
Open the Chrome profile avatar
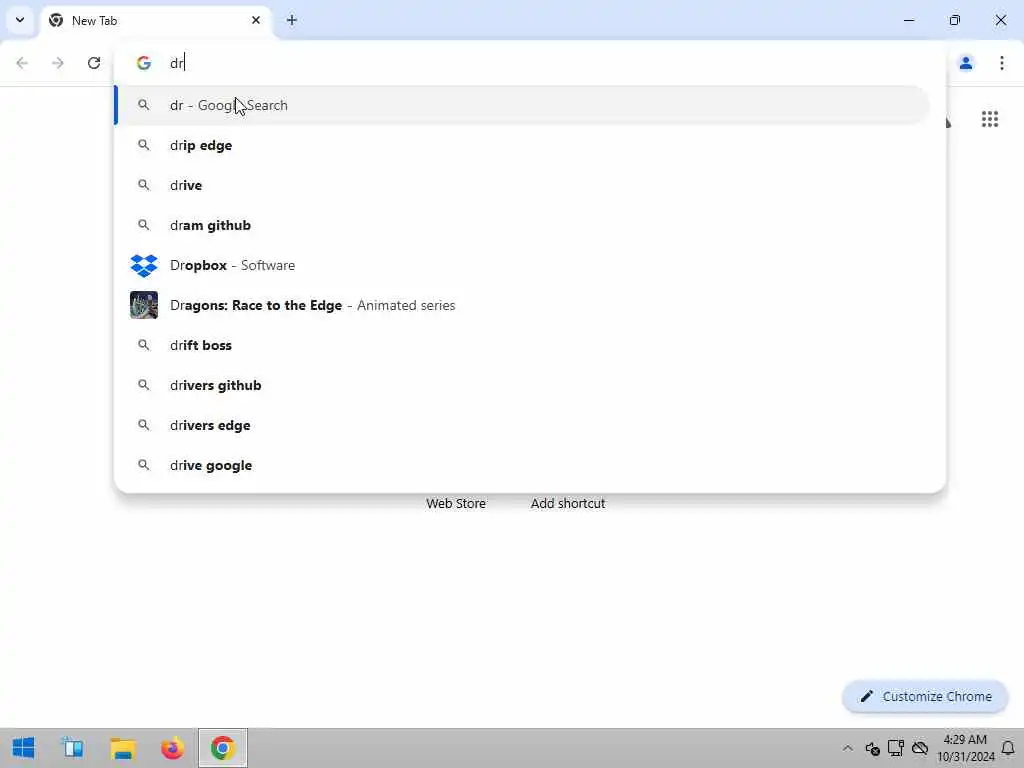(x=965, y=63)
